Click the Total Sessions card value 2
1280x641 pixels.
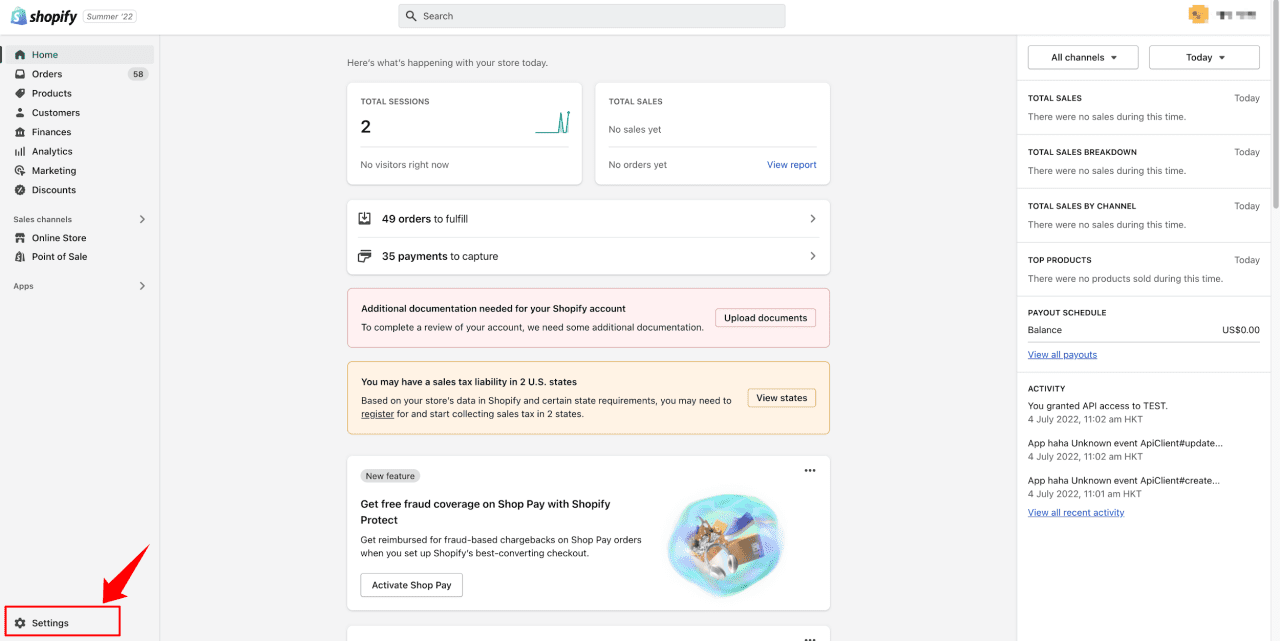[366, 126]
